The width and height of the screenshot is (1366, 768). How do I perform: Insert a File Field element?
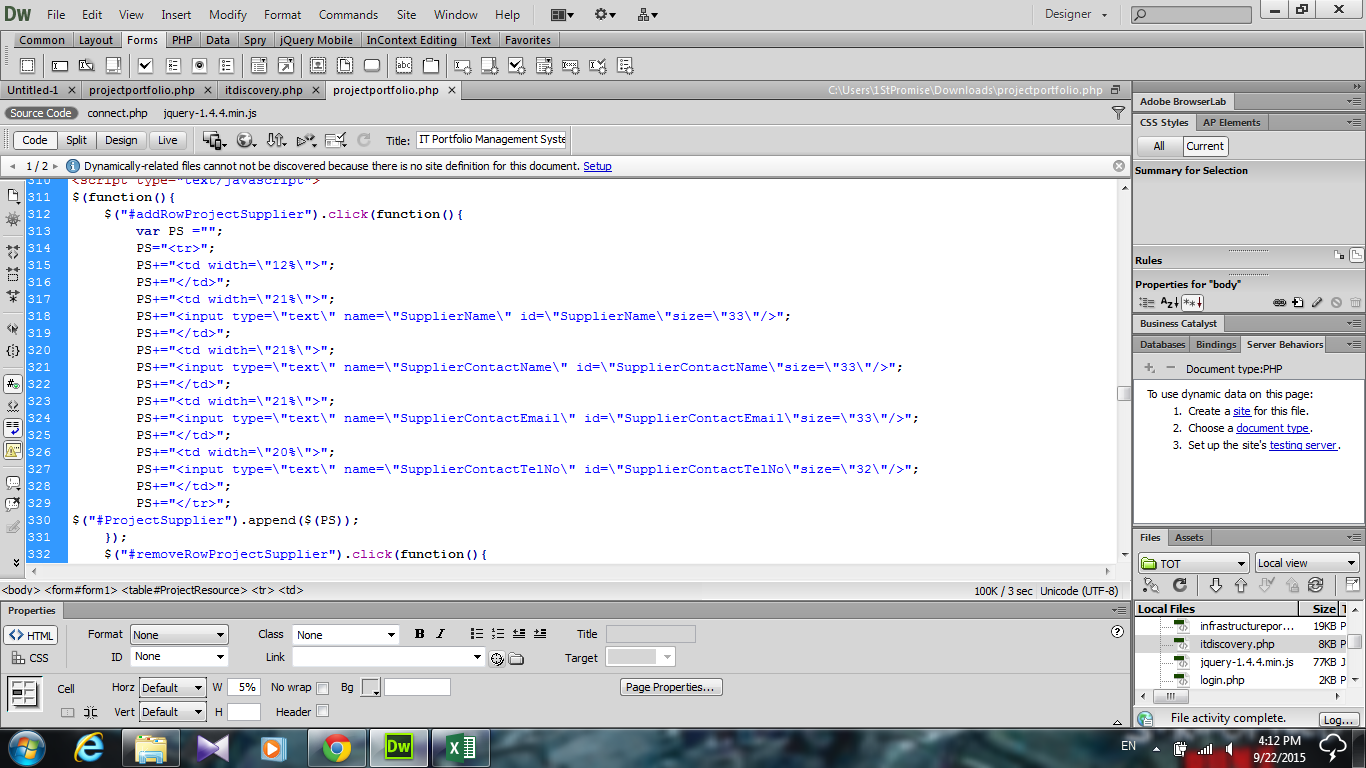345,66
